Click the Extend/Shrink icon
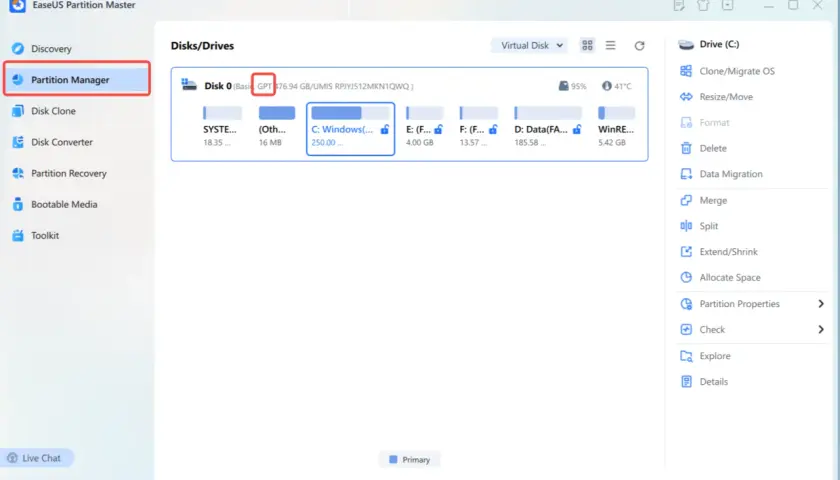Screen dimensions: 840x480 tap(686, 251)
